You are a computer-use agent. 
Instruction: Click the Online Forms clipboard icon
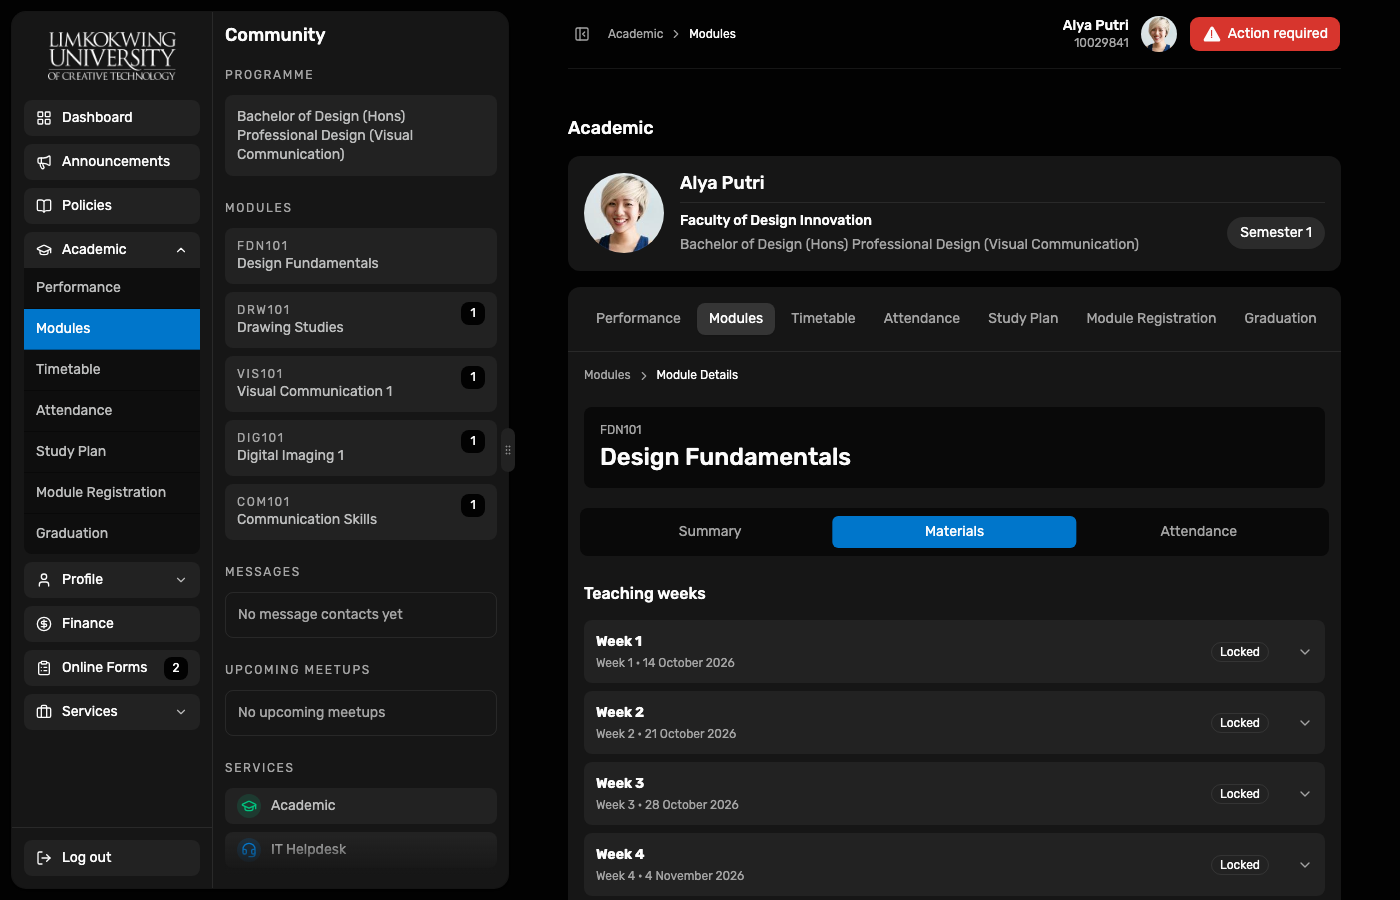[44, 668]
